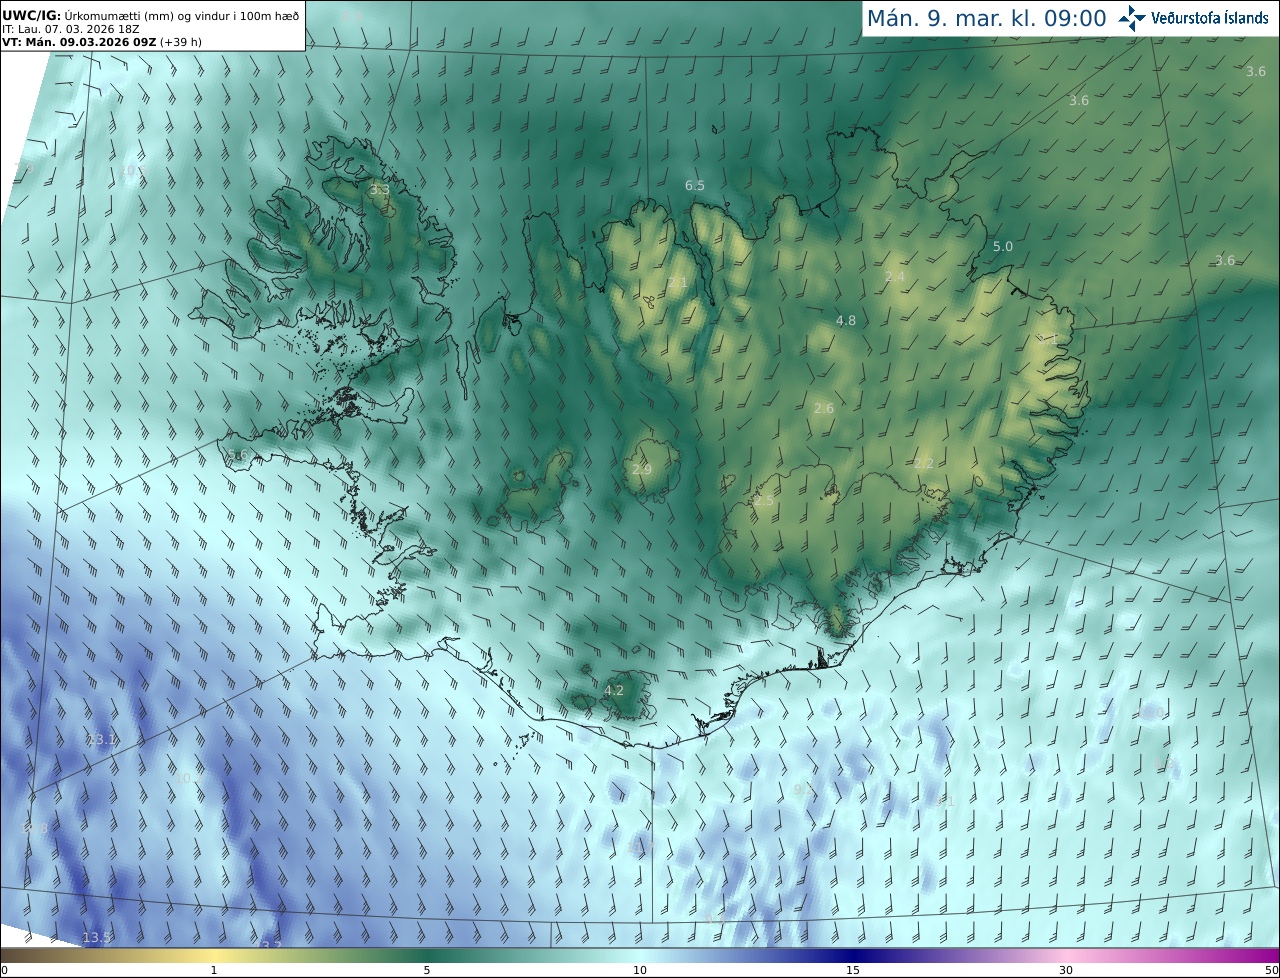Screen dimensions: 1280x978
Task: Click the 4.8 value on the map
Action: [x=846, y=321]
